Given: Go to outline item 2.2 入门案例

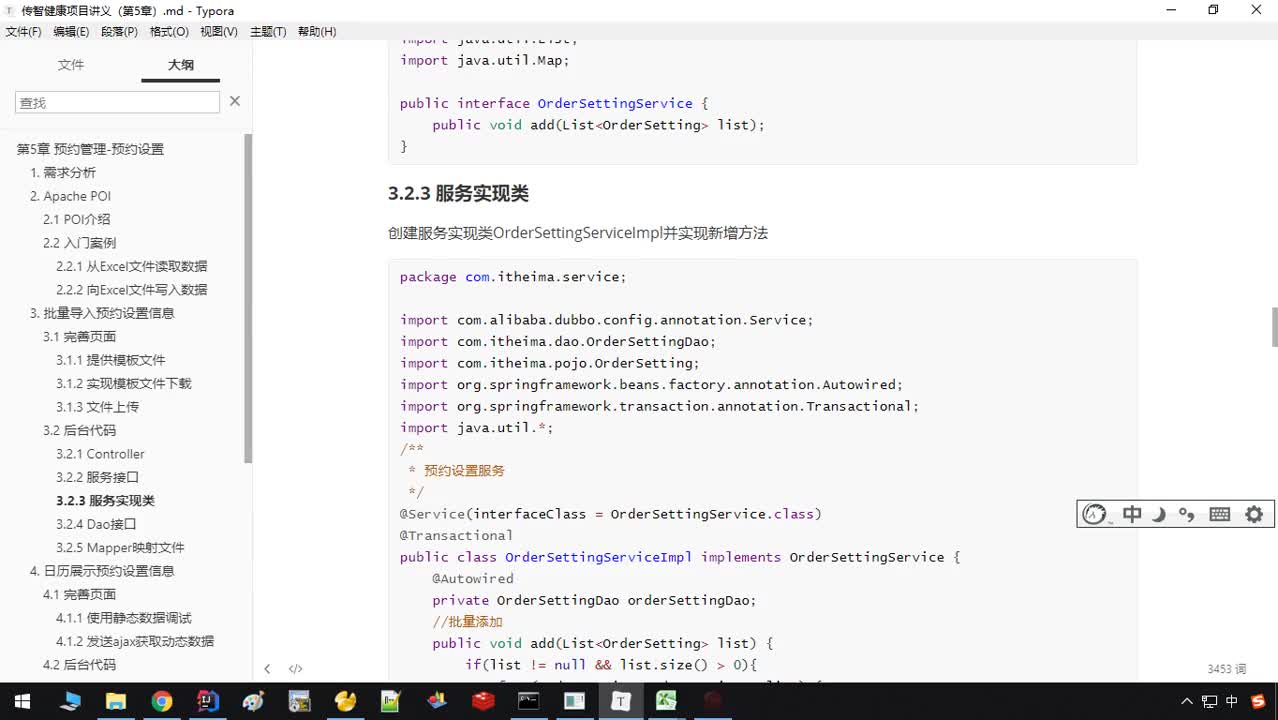Looking at the screenshot, I should tap(79, 243).
